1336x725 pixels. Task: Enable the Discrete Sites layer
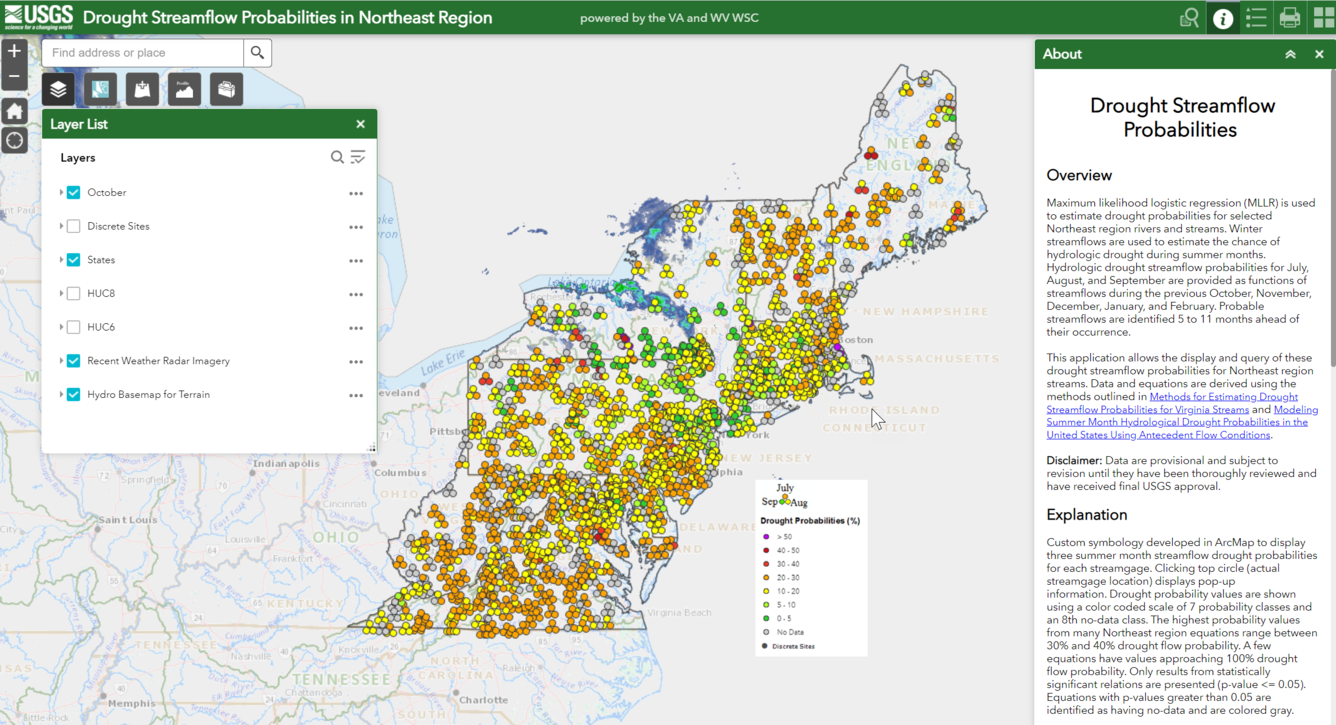[x=72, y=226]
